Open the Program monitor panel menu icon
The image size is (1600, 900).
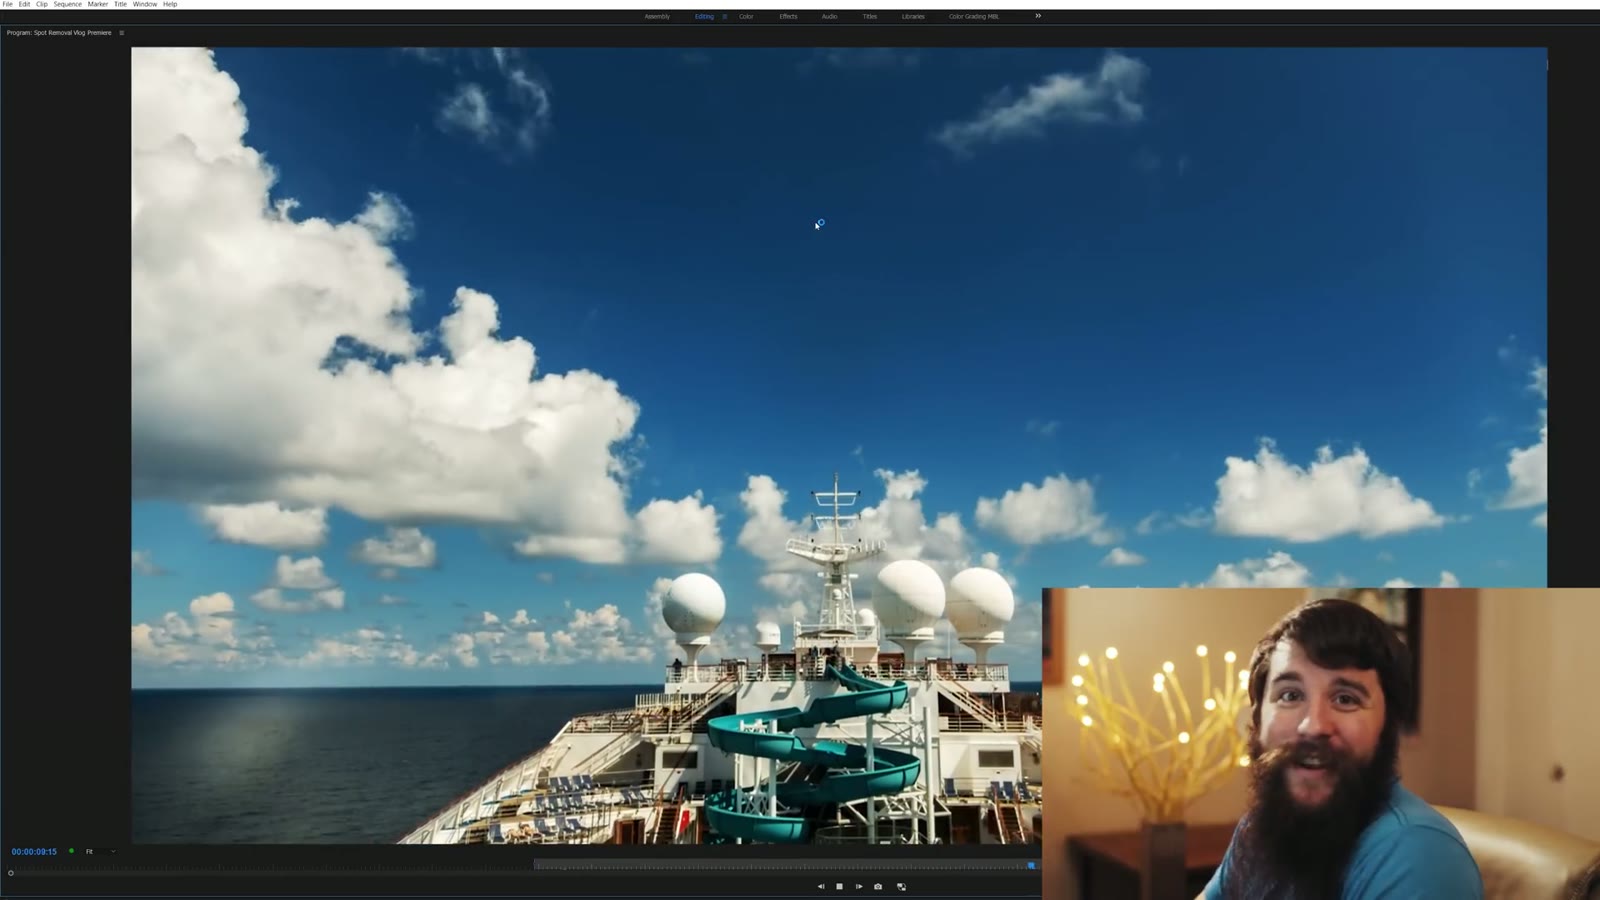(122, 33)
